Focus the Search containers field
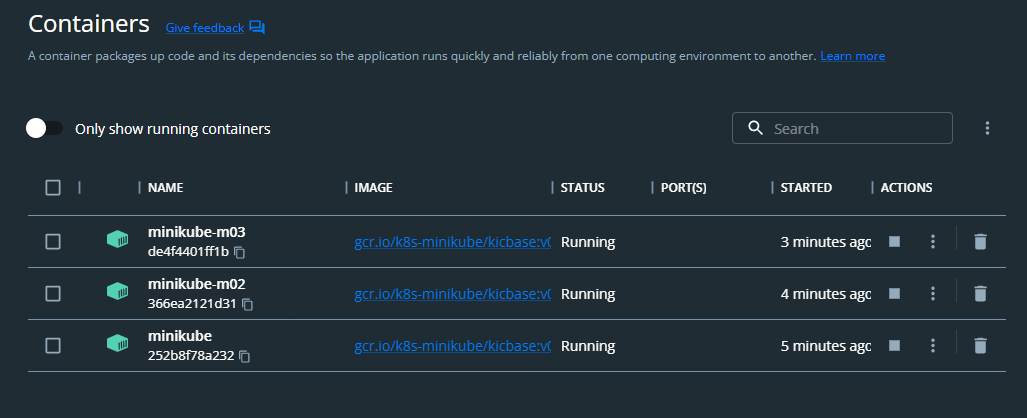Image resolution: width=1027 pixels, height=418 pixels. 842,128
